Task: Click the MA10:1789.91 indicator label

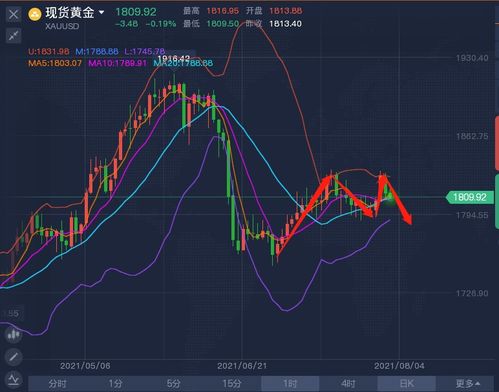Action: point(117,63)
